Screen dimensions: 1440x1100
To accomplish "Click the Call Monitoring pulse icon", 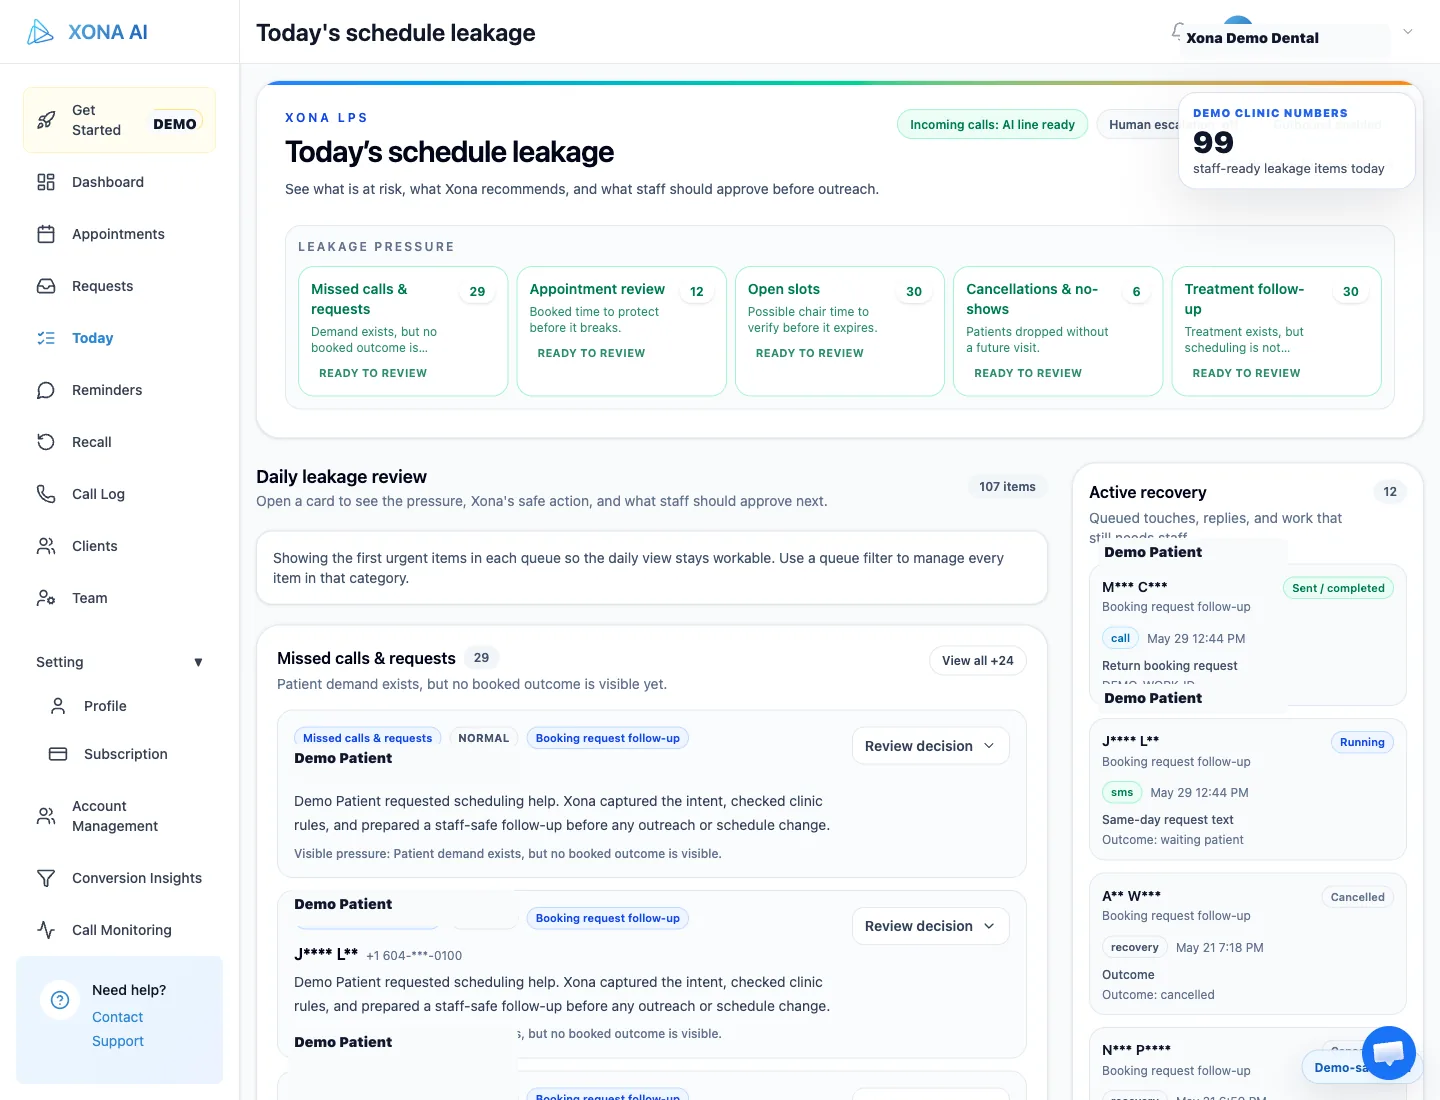I will point(46,930).
